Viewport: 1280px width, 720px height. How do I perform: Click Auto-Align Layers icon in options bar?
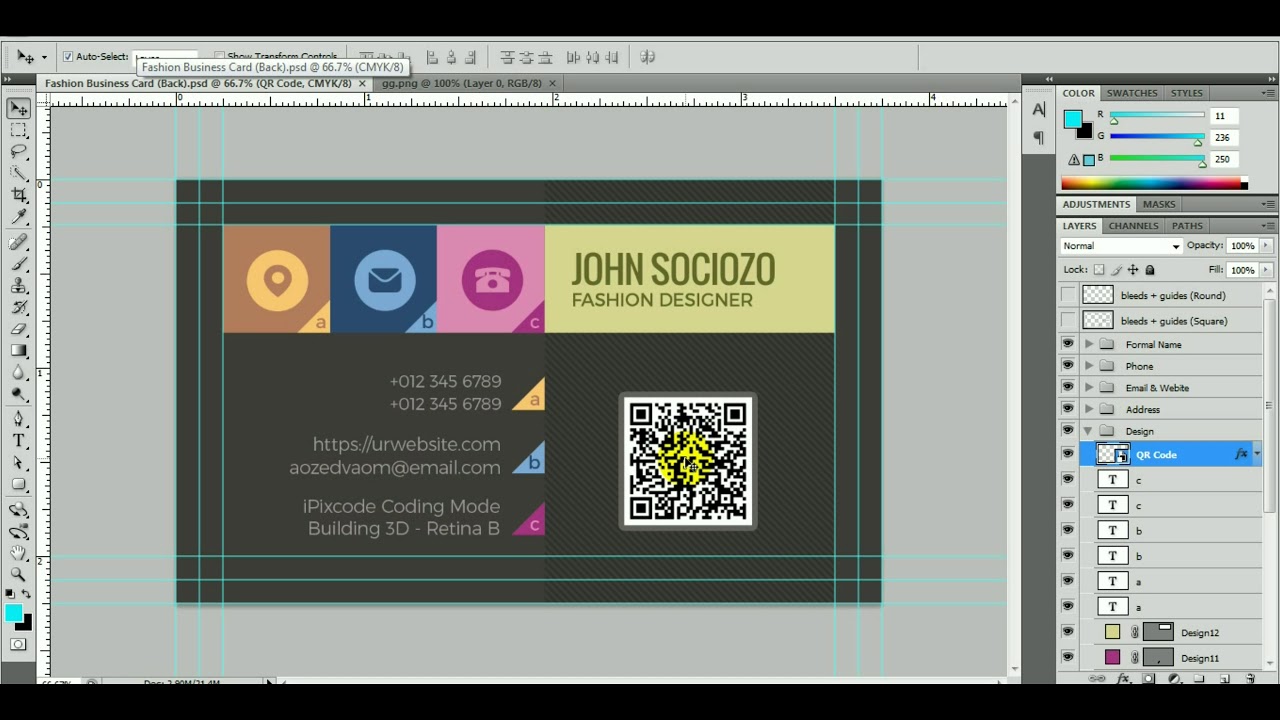click(x=647, y=57)
